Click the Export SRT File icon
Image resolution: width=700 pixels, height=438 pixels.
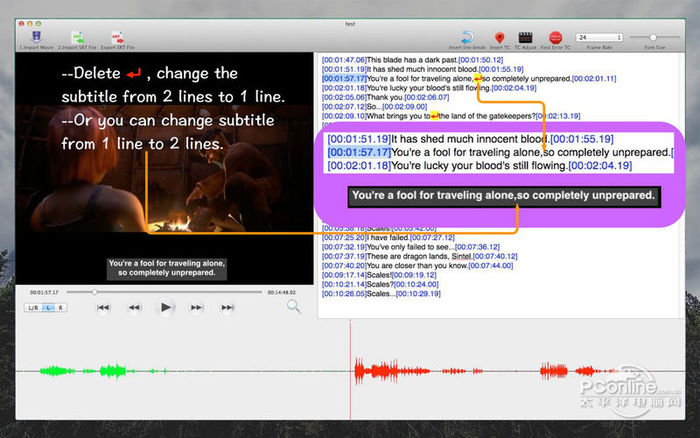(118, 37)
